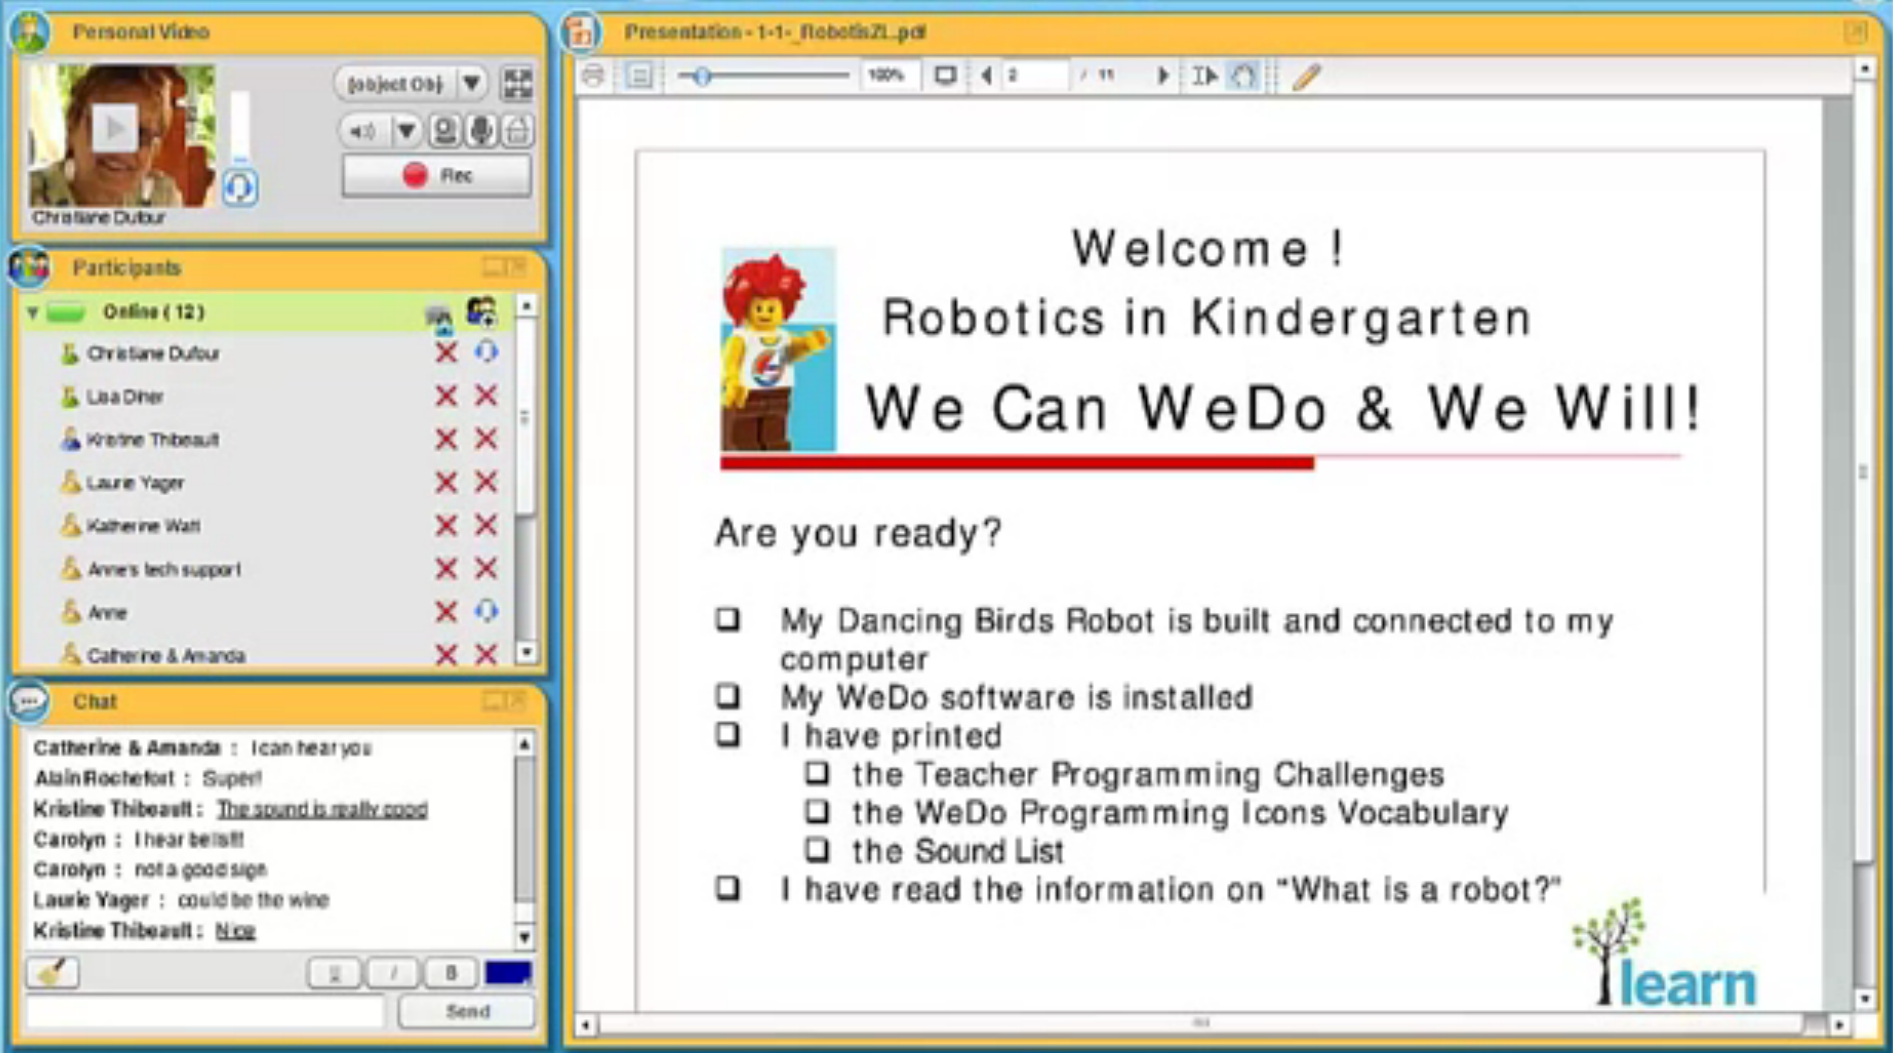Toggle the webcam icon
Screen dimensions: 1893x1053
pos(444,131)
